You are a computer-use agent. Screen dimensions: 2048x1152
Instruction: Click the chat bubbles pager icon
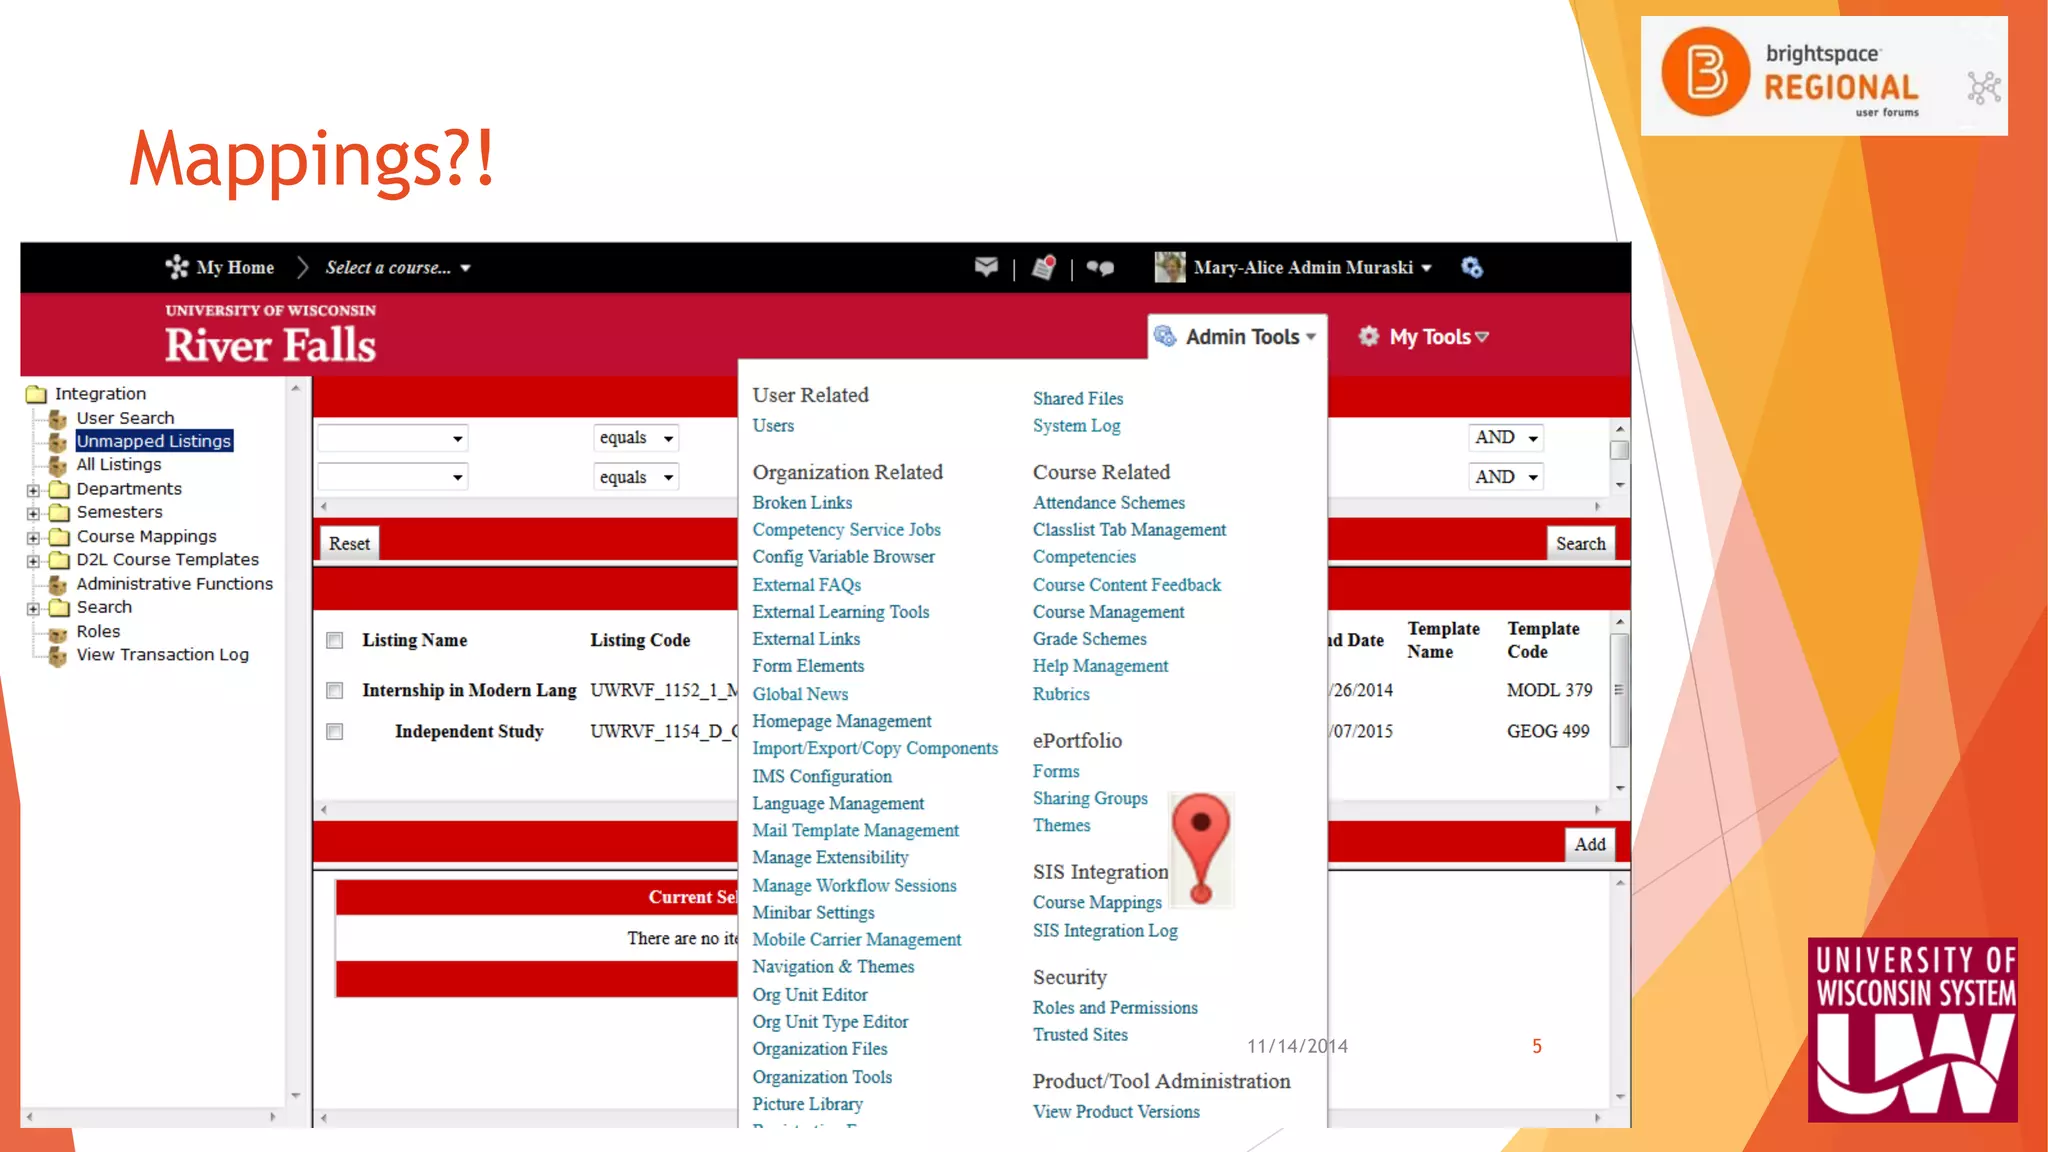(1100, 268)
